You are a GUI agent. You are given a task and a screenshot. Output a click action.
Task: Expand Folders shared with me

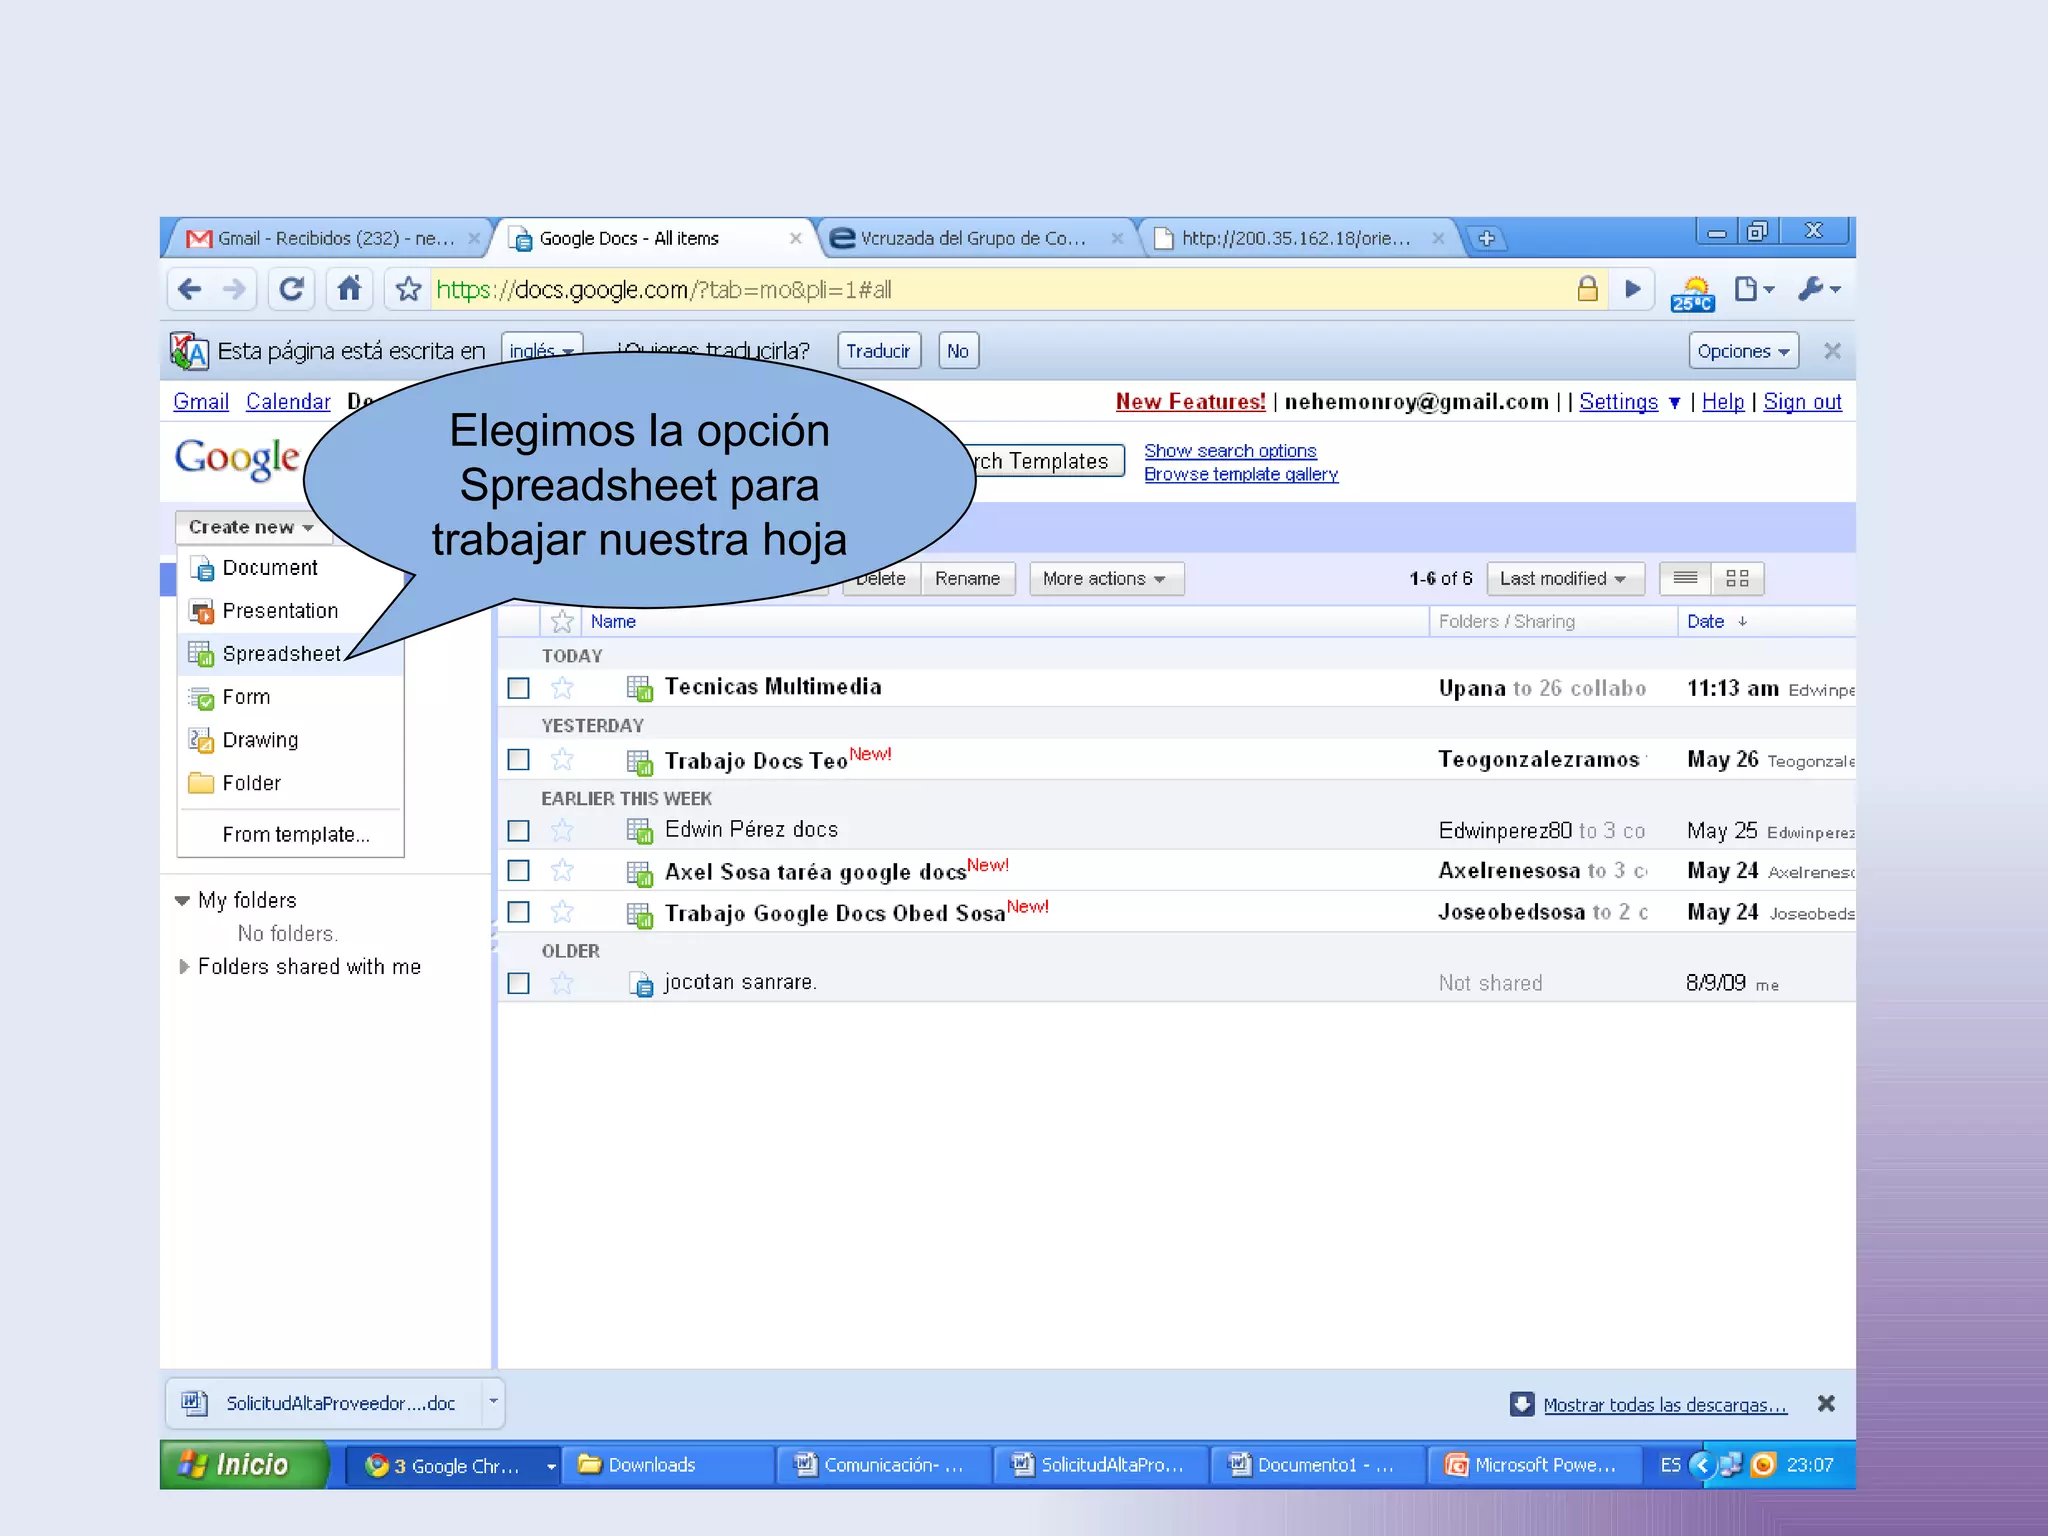point(183,967)
